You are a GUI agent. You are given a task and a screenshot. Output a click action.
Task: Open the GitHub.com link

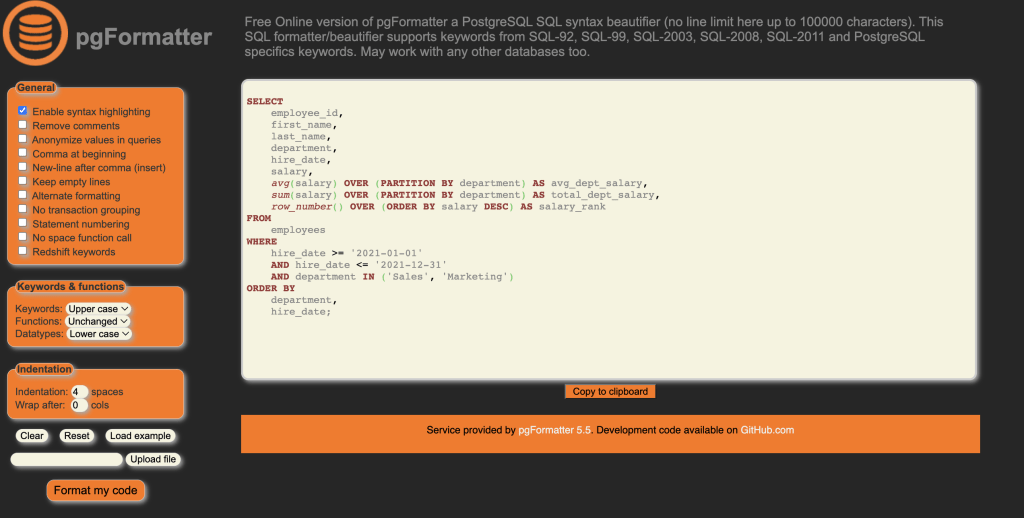767,430
